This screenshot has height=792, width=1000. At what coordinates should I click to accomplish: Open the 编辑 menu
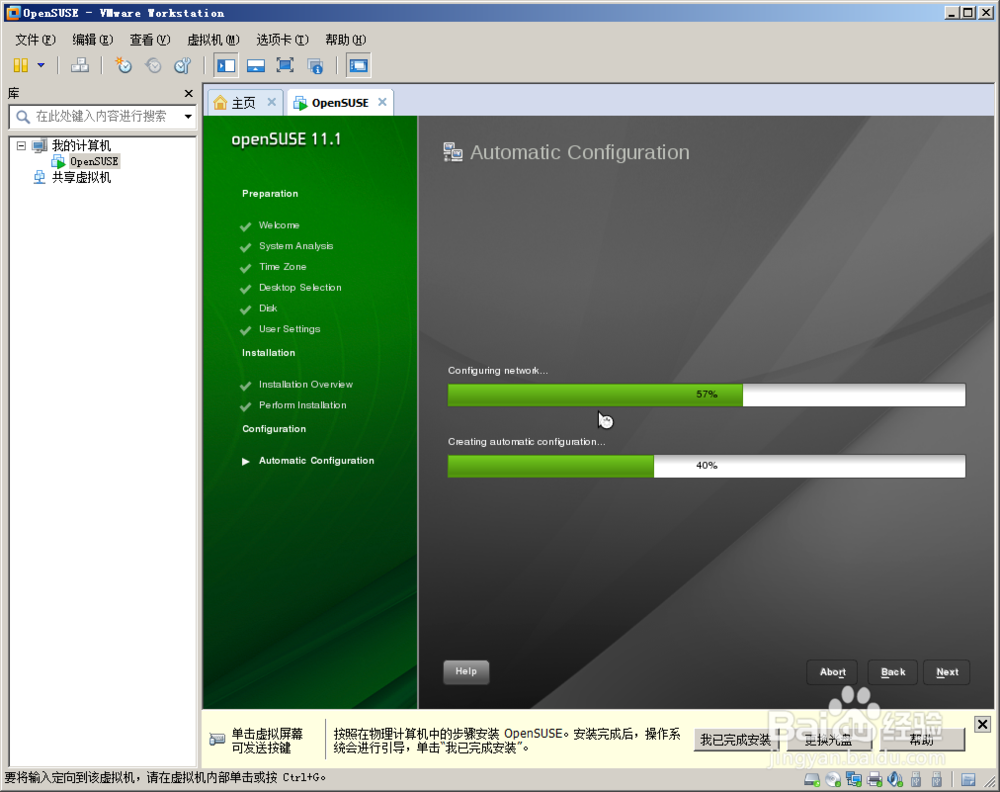92,40
